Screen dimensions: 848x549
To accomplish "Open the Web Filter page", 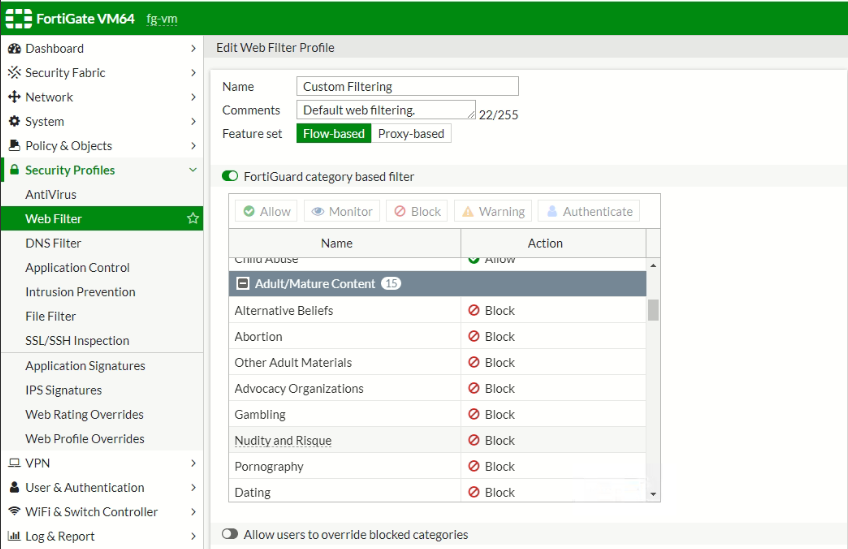I will coord(102,219).
